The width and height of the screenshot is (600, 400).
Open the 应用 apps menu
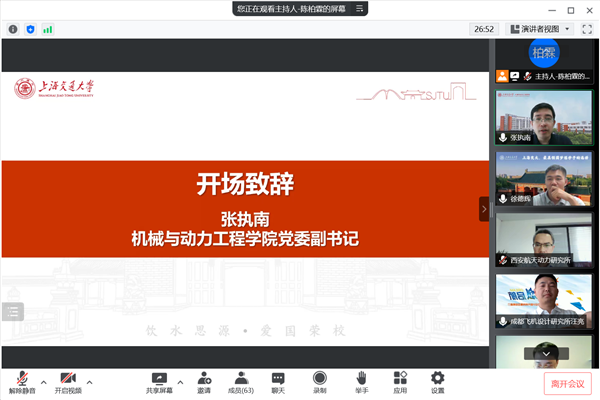[x=400, y=380]
